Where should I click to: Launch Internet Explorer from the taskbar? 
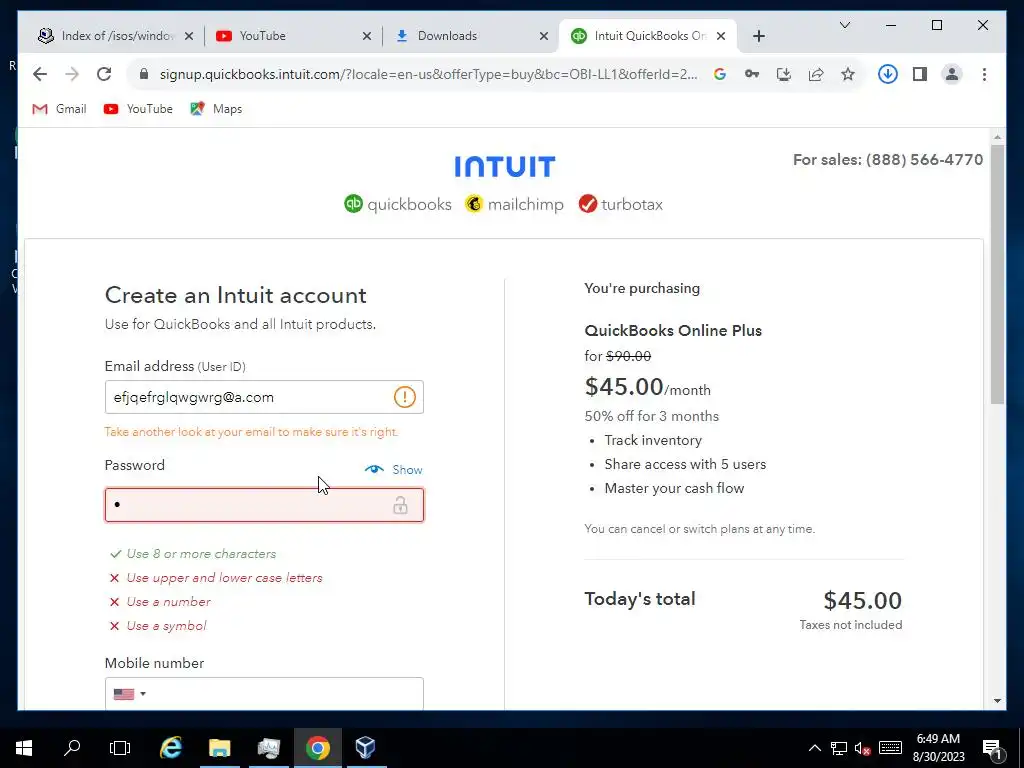(171, 748)
